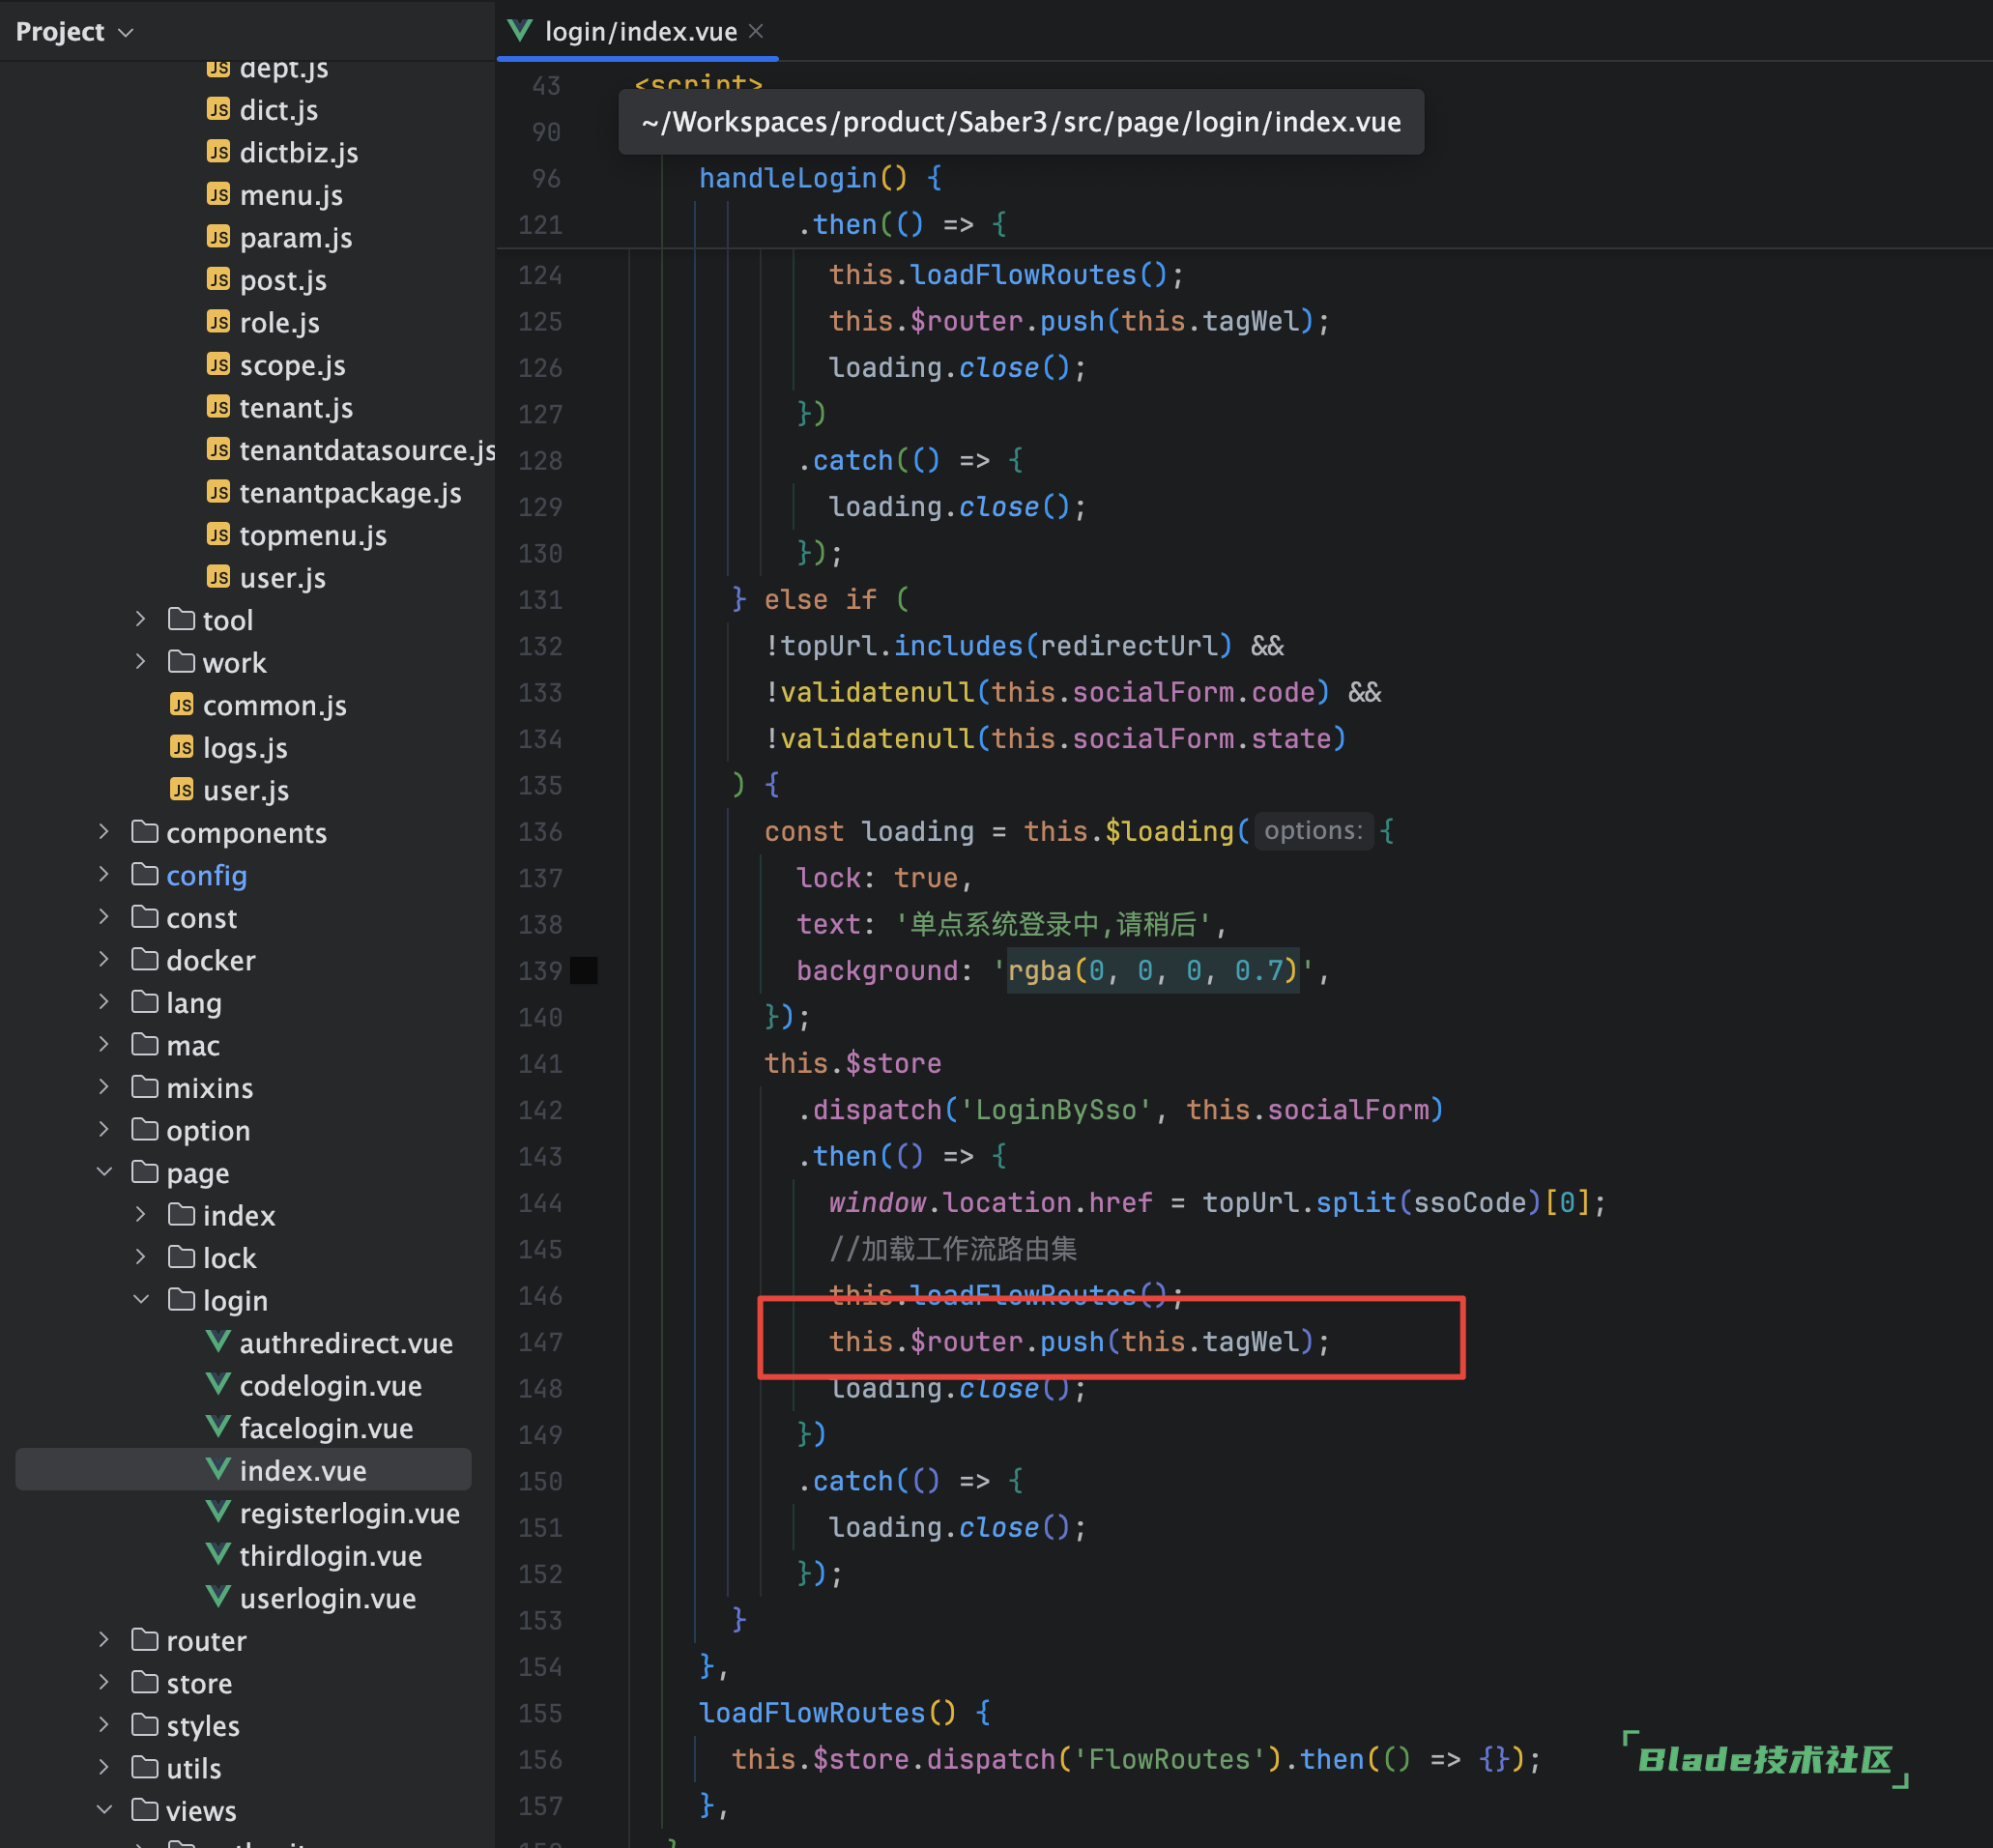The image size is (1993, 1848).
Task: Click the mac folder icon
Action: [145, 1045]
